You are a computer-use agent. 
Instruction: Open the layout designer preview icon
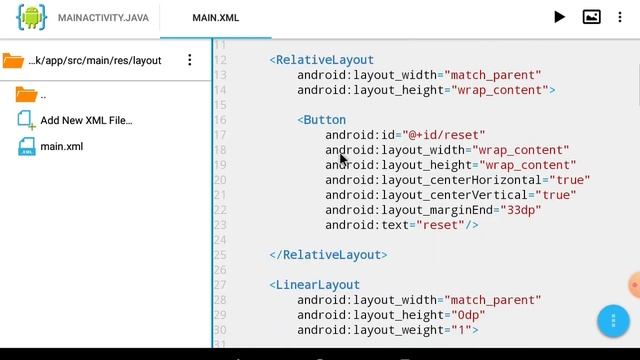(591, 17)
